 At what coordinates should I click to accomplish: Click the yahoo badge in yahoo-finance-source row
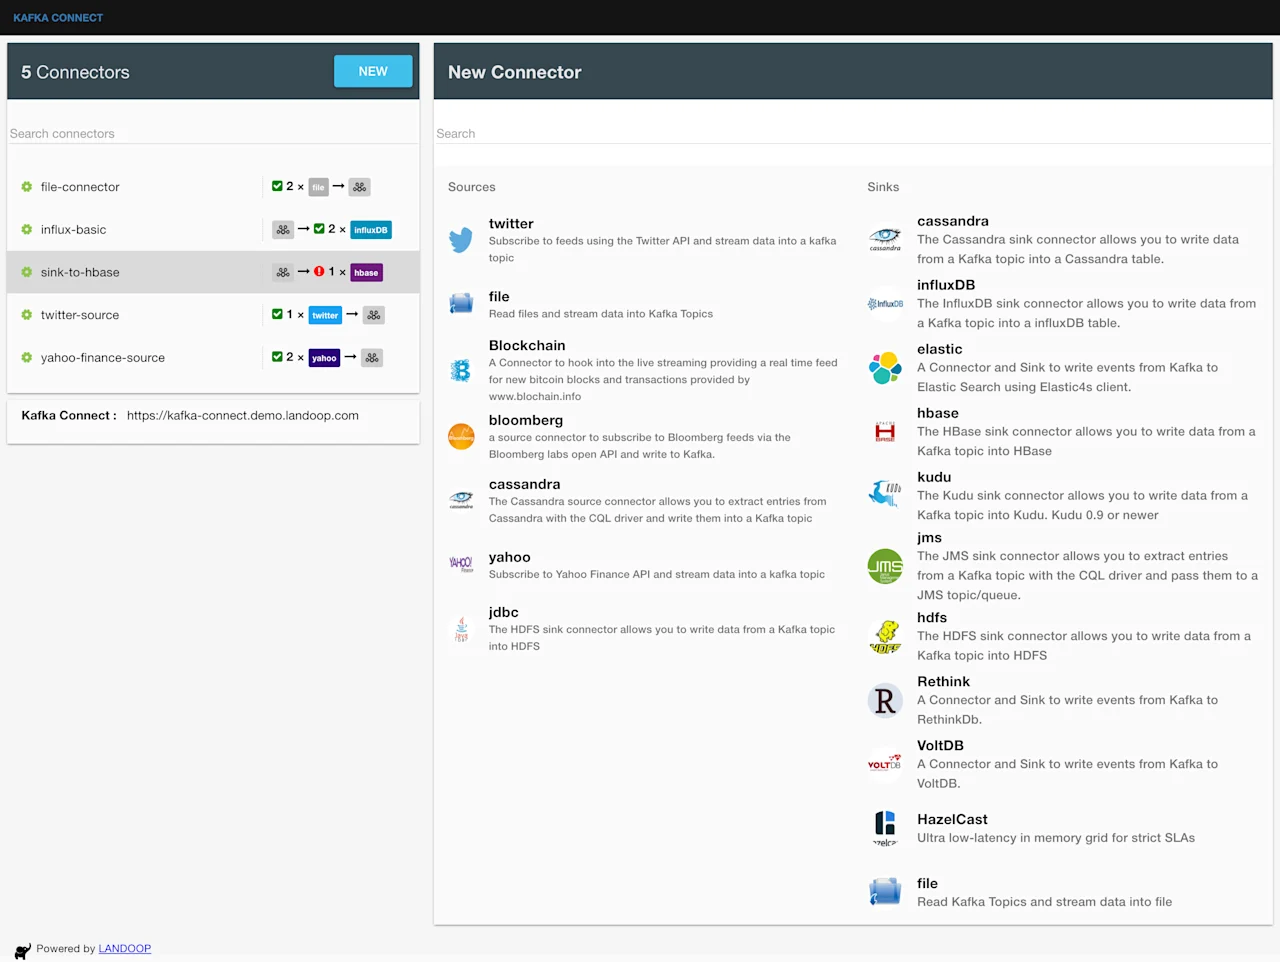pos(324,358)
